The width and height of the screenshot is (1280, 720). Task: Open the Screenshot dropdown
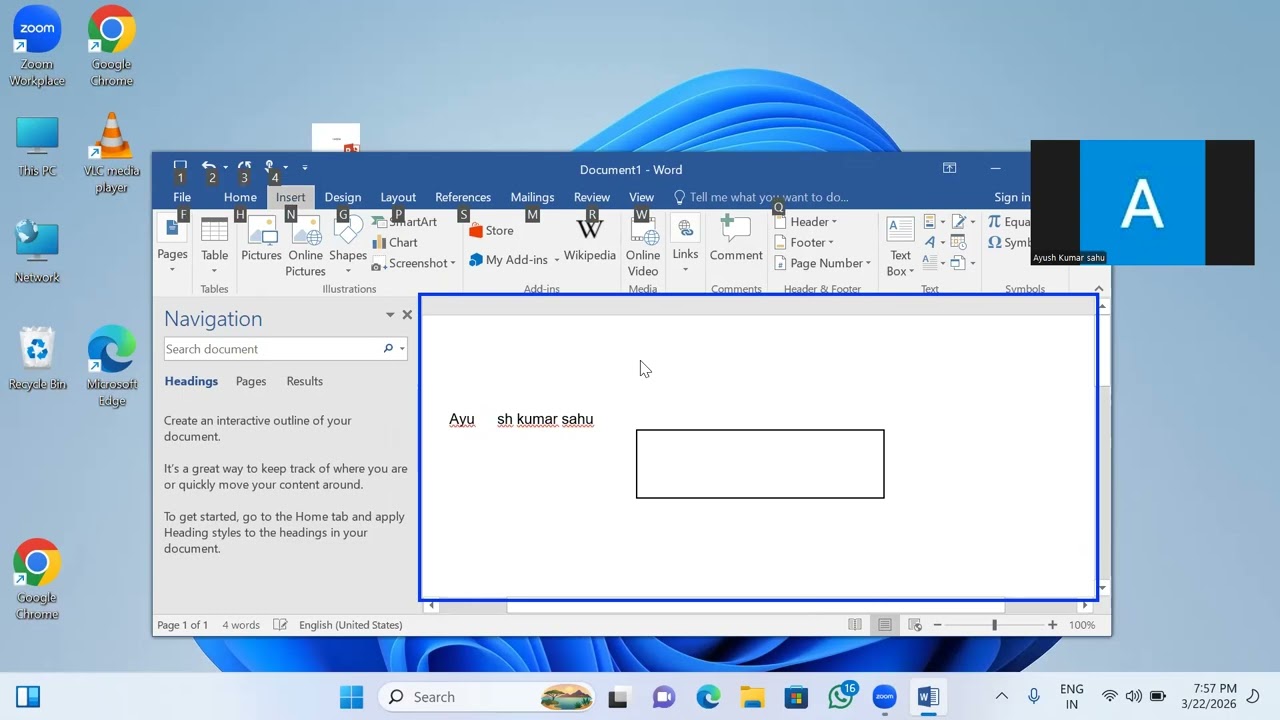click(413, 263)
